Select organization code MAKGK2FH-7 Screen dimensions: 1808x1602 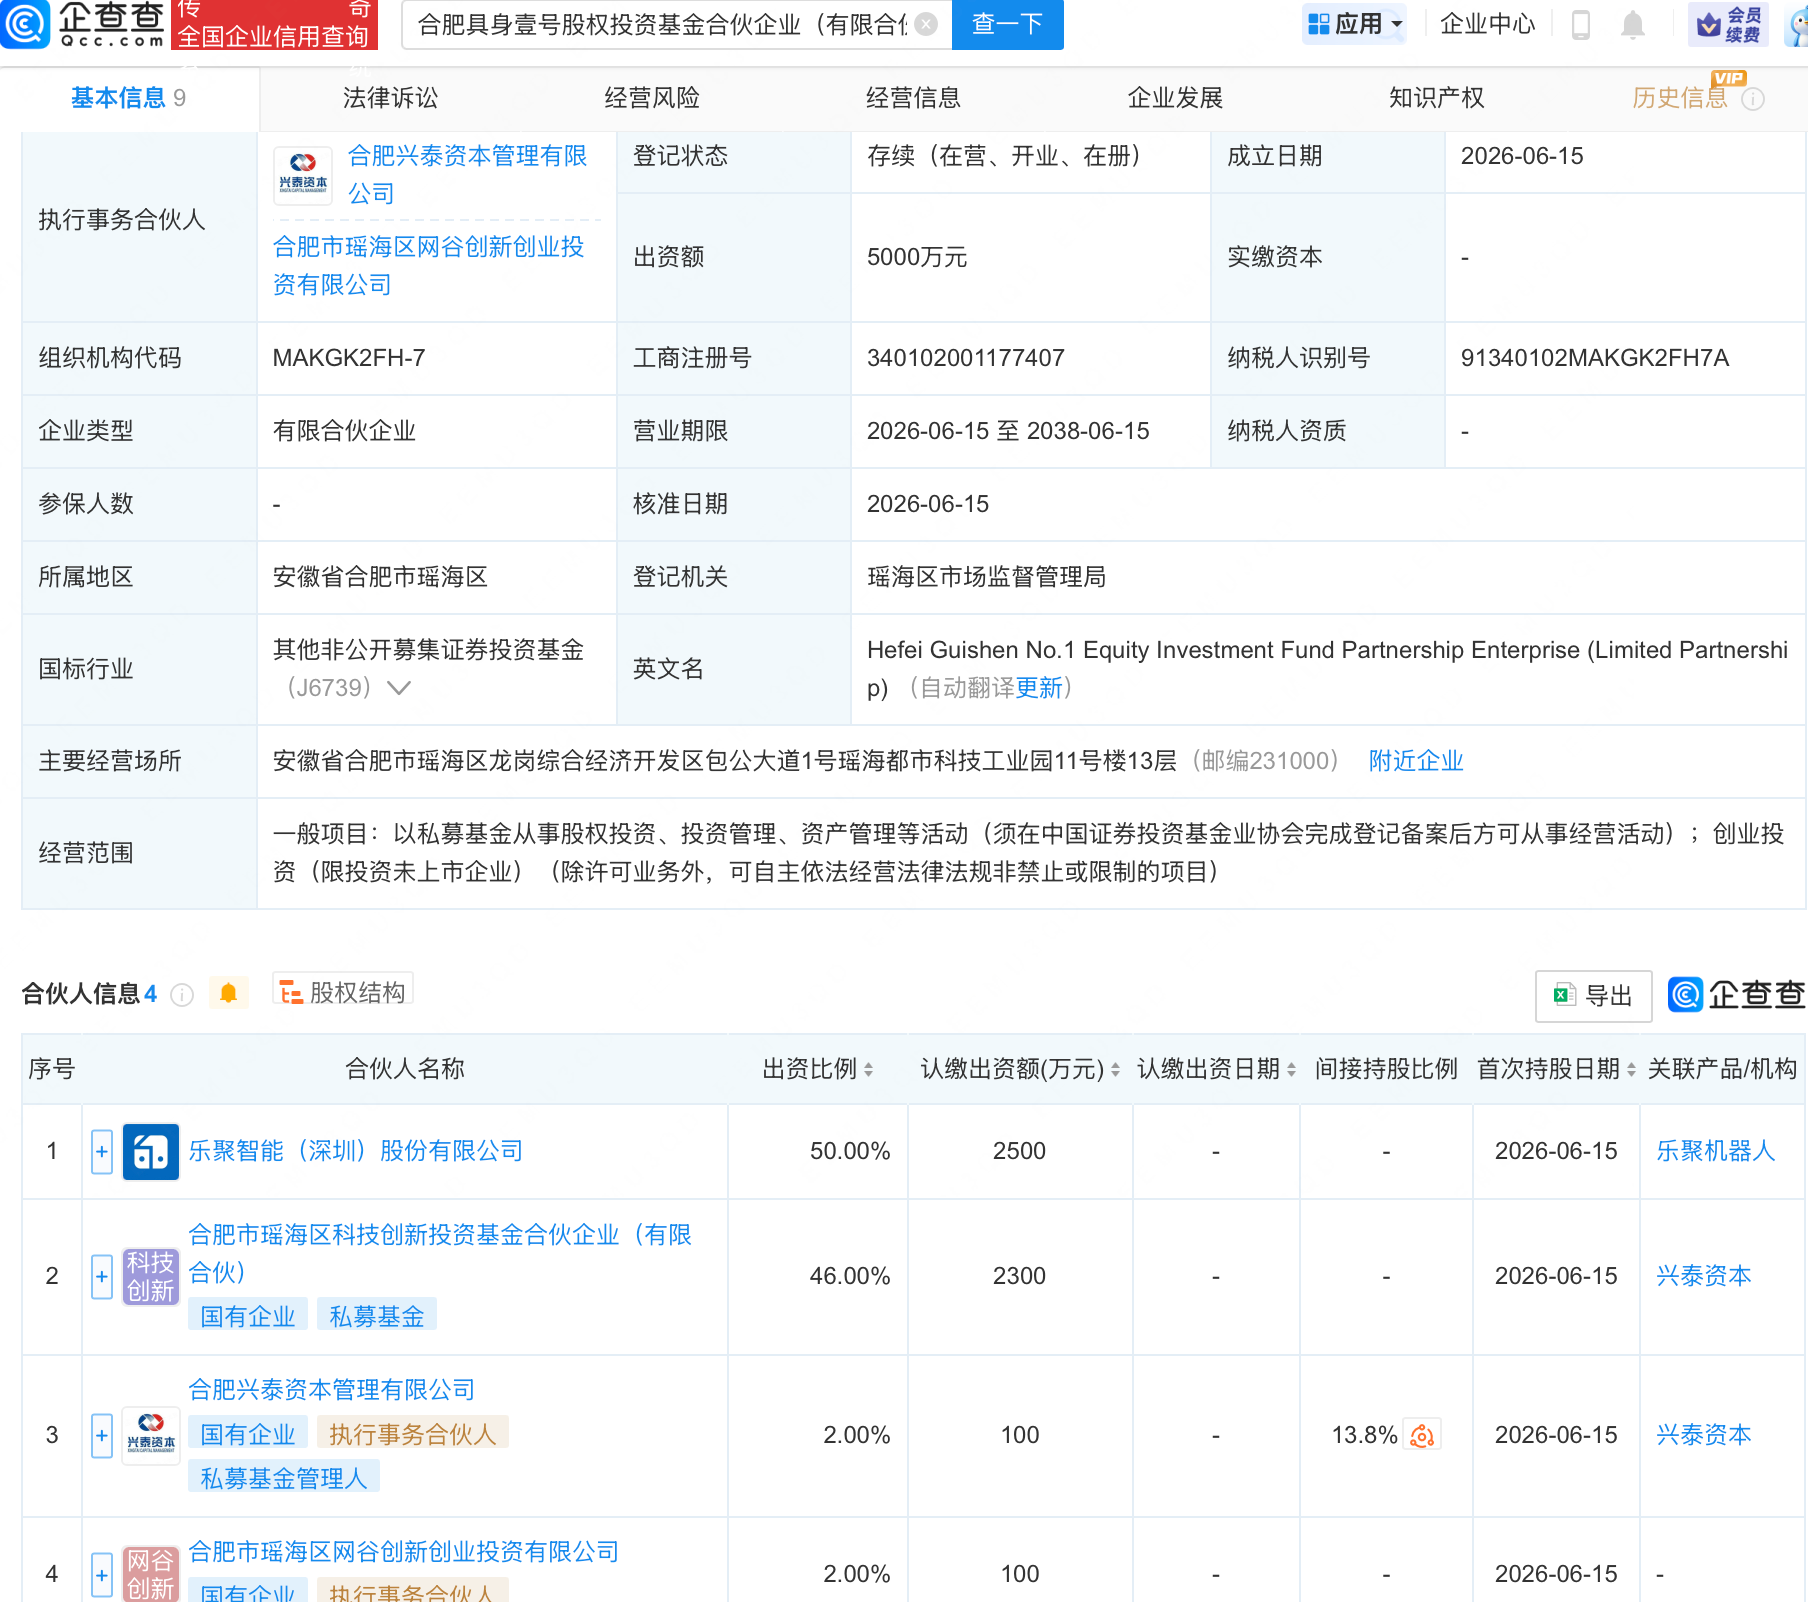tap(349, 358)
